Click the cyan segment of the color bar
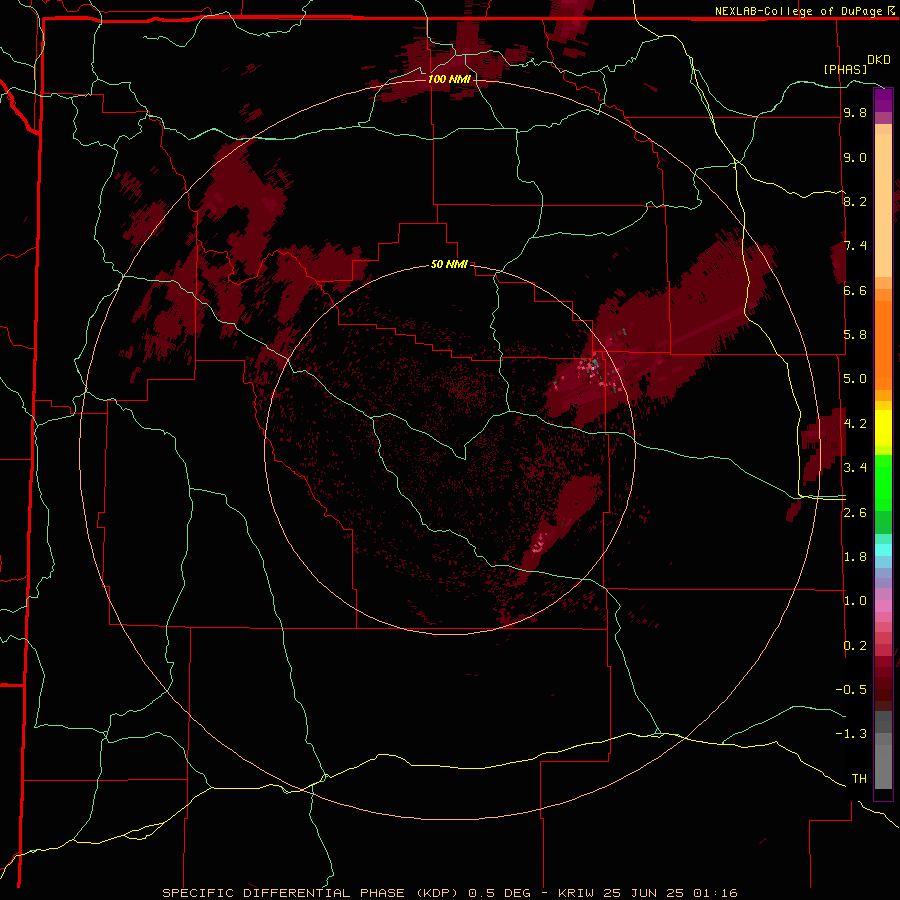900x900 pixels. tap(883, 550)
